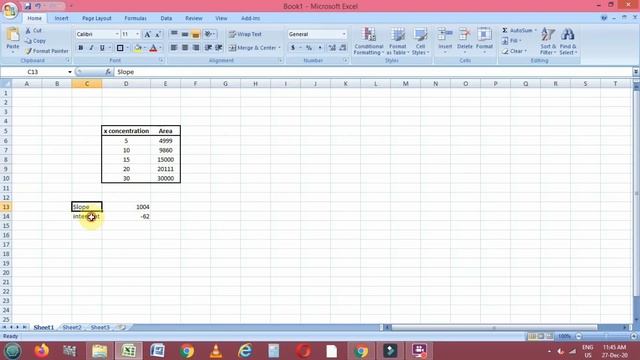Open the General number format dropdown
The width and height of the screenshot is (640, 360).
(344, 34)
